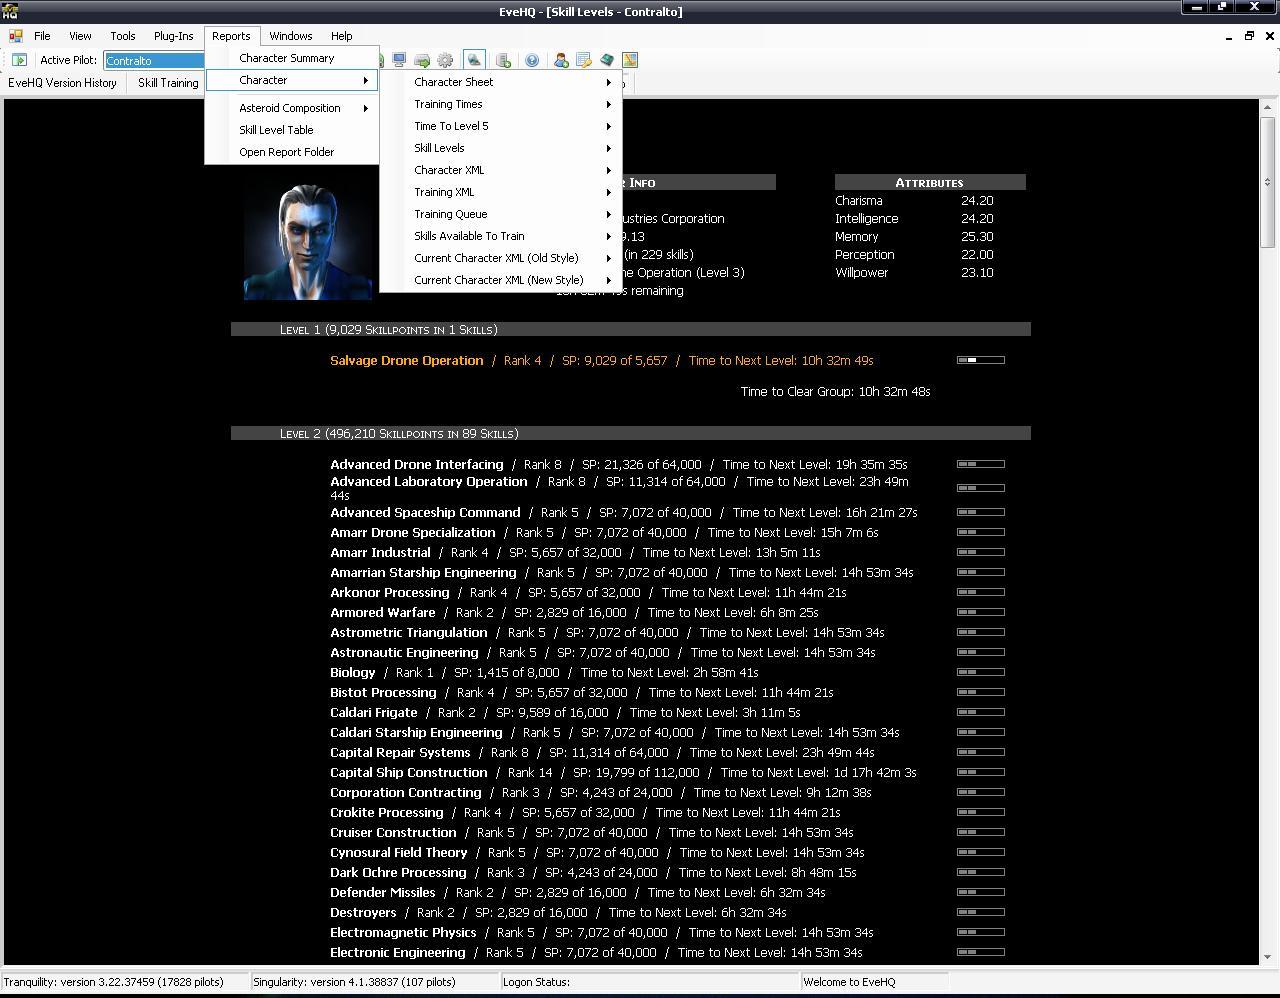Open the Tools menu
Viewport: 1280px width, 998px height.
[123, 36]
